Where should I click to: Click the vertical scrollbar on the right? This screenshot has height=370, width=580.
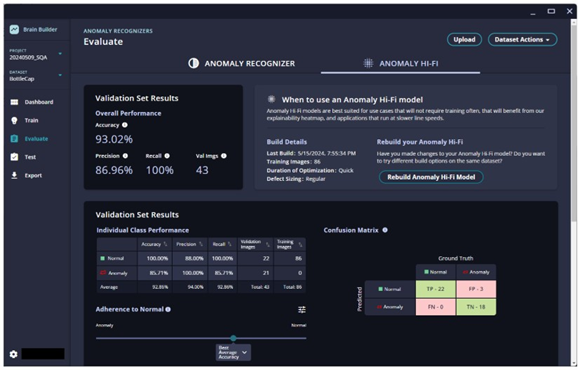(x=574, y=122)
